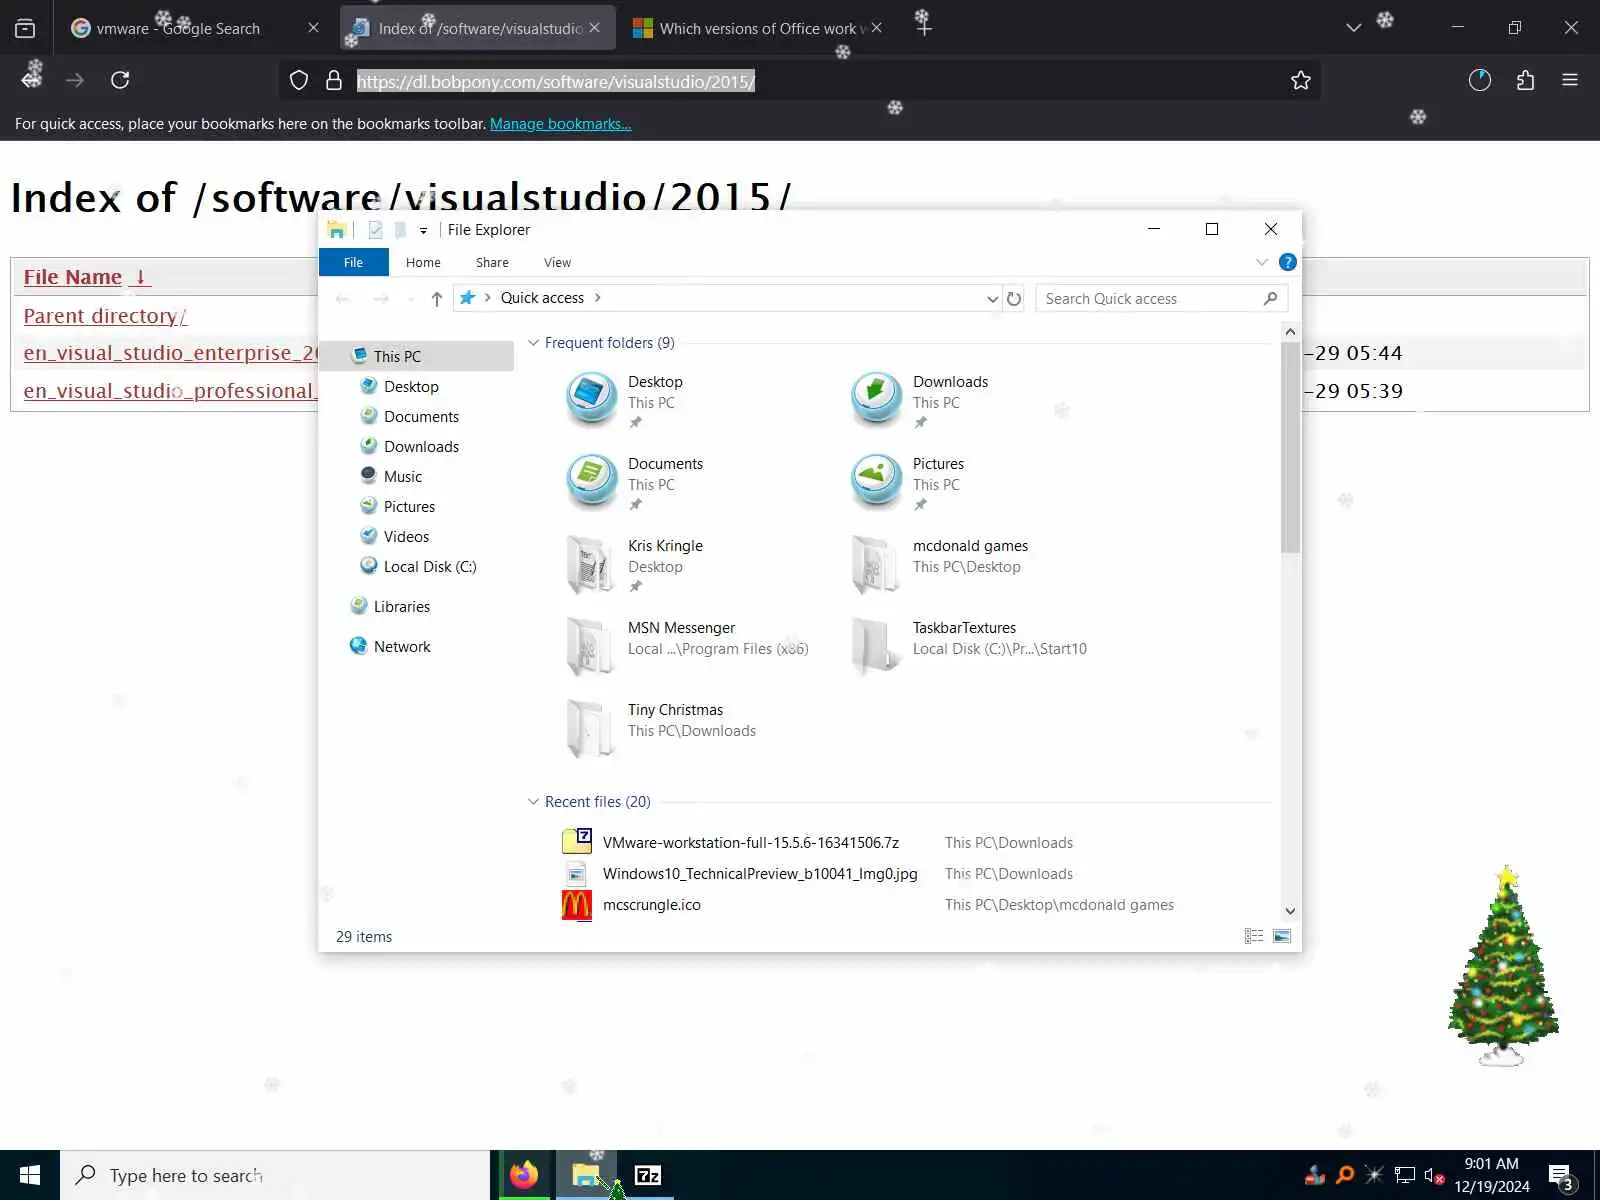
Task: Open Firefox View icon left of tabs
Action: pos(25,28)
